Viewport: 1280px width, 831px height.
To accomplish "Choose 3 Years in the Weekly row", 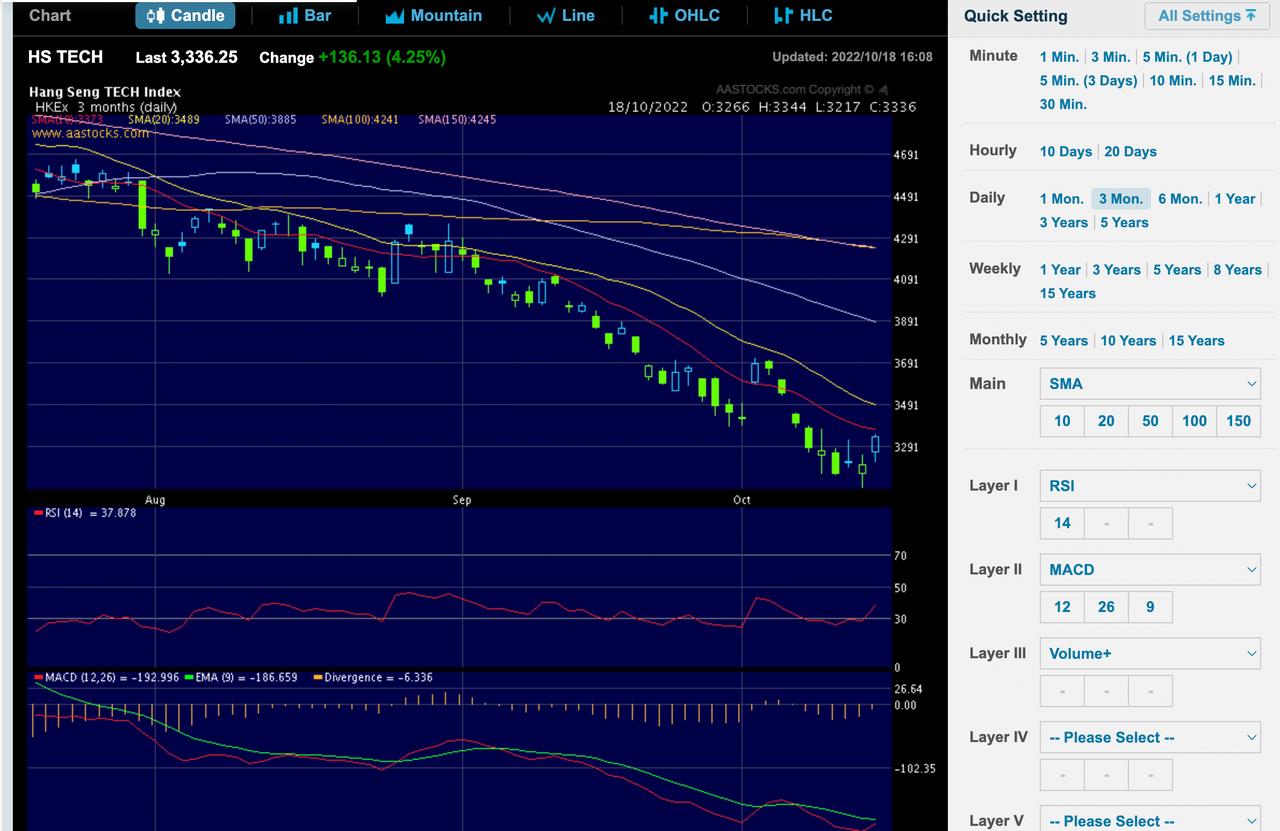I will [x=1116, y=269].
